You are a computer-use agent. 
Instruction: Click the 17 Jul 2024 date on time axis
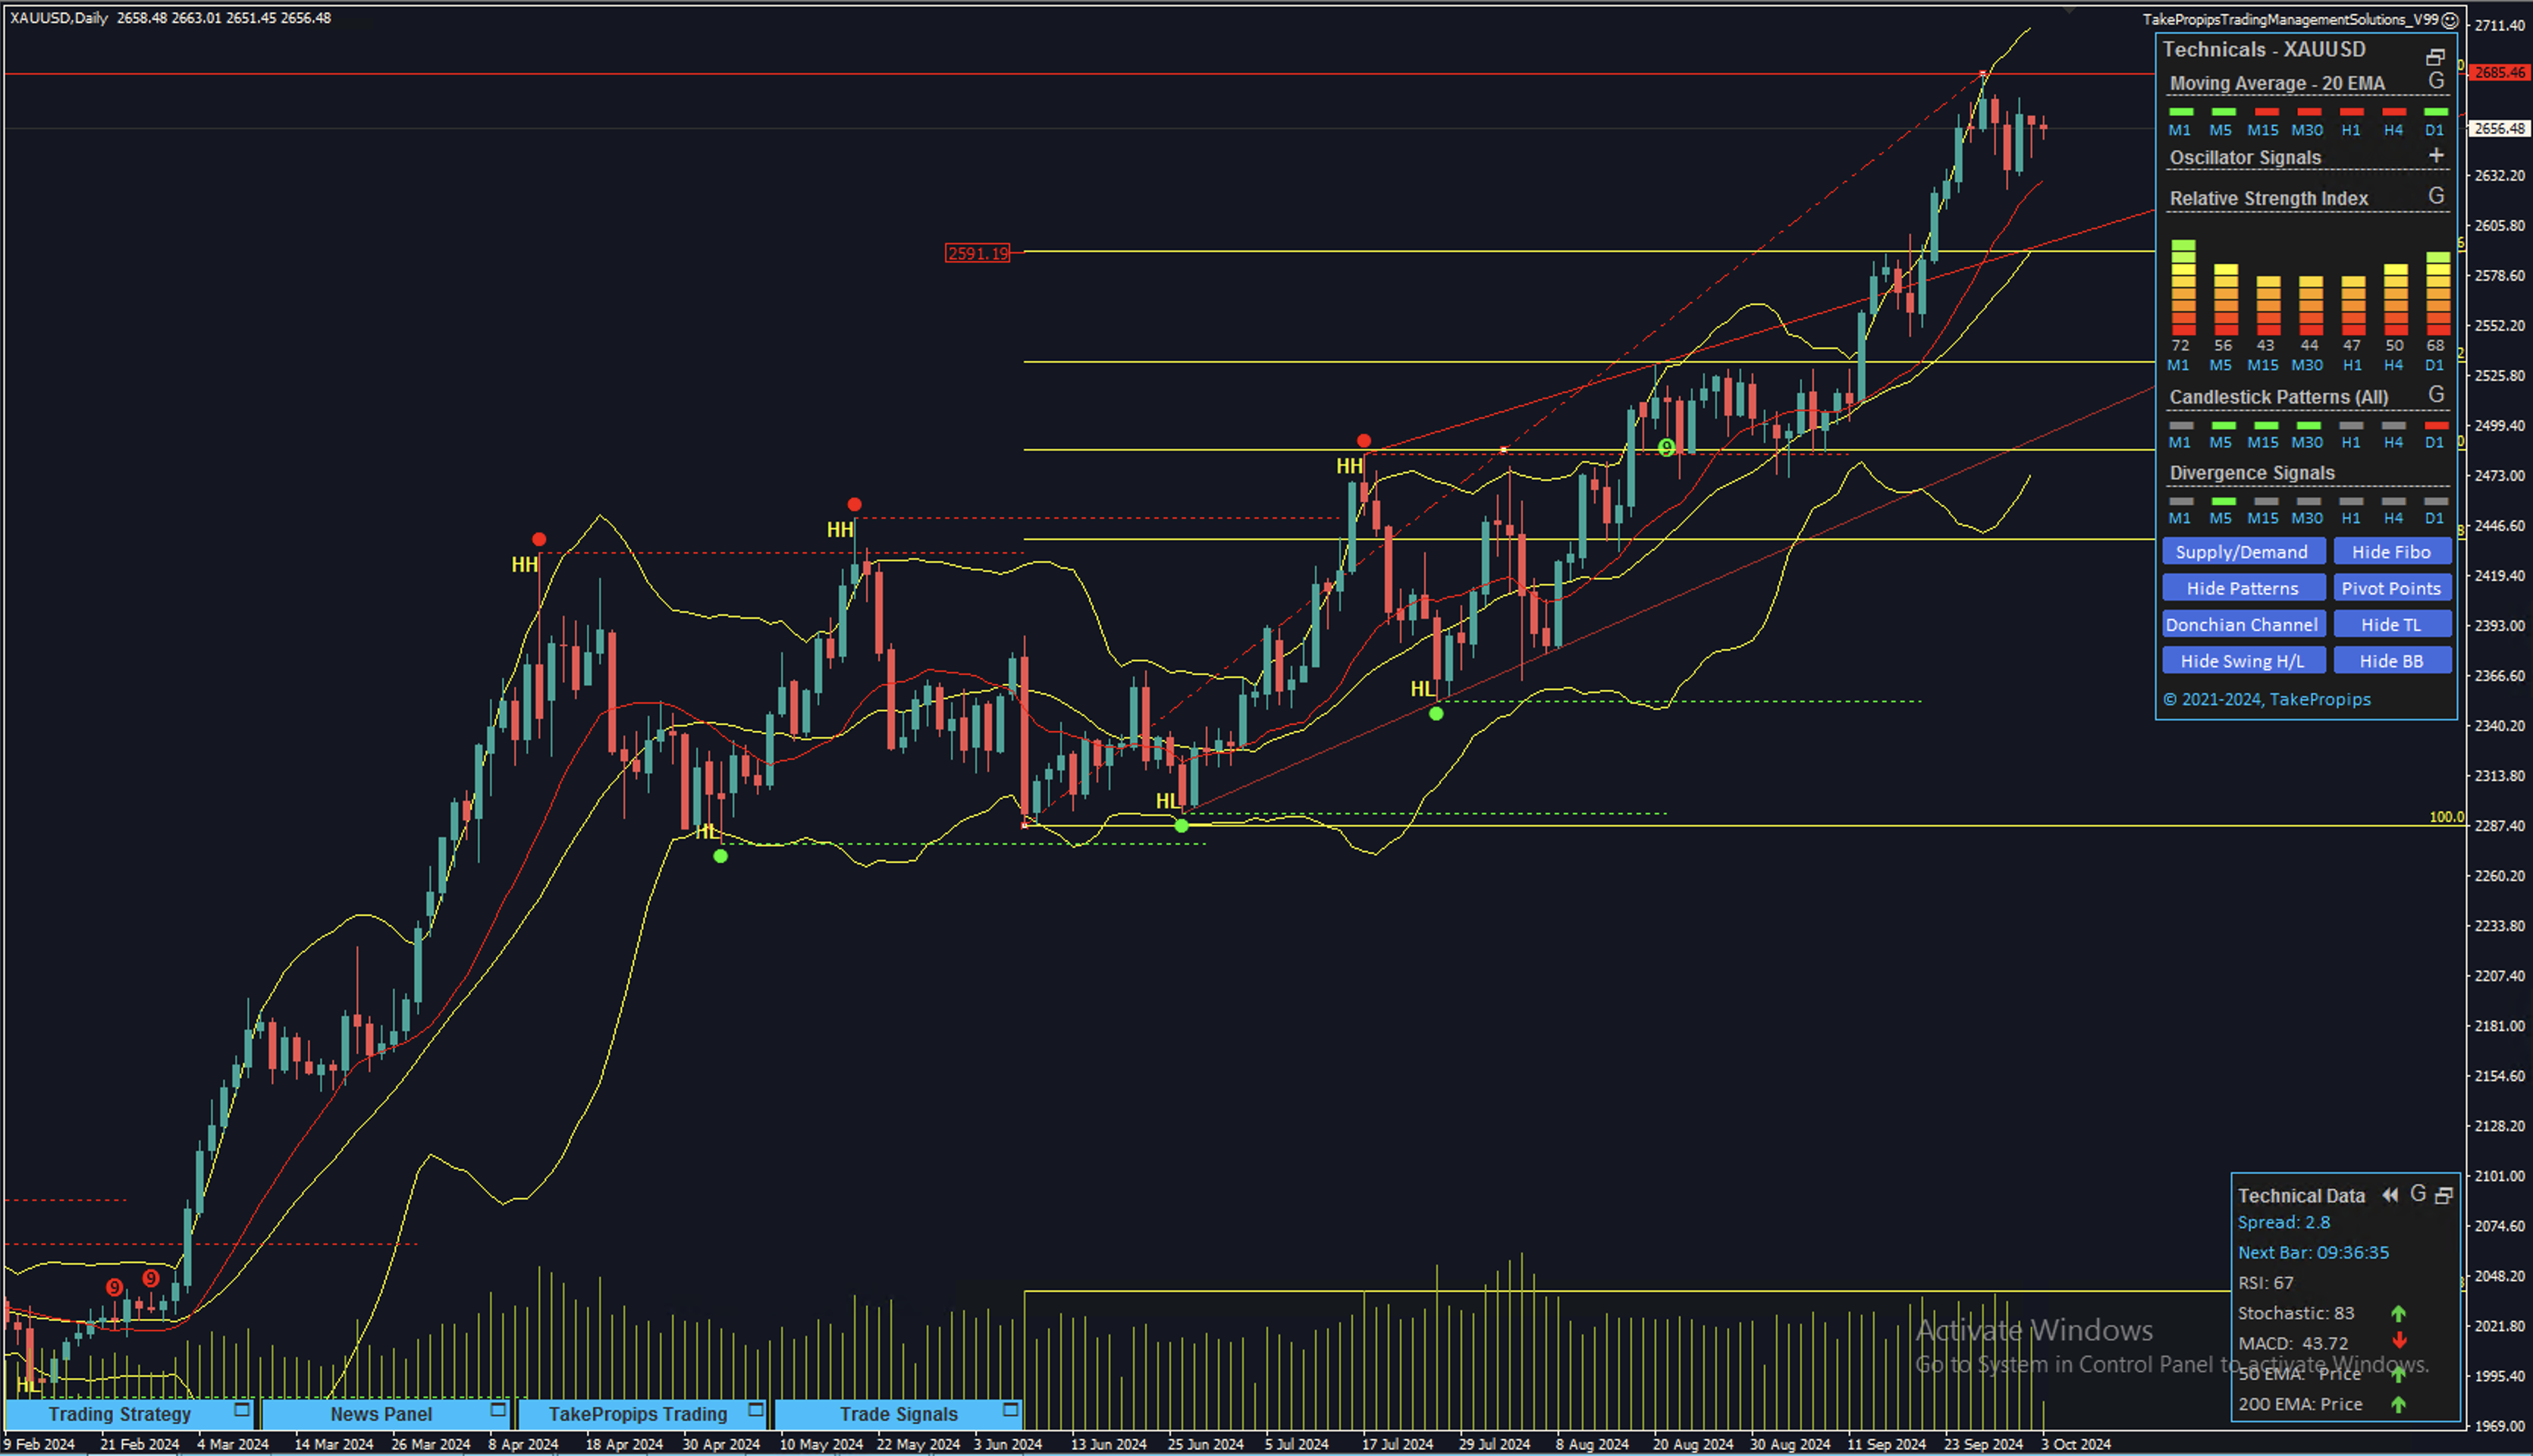click(1397, 1444)
